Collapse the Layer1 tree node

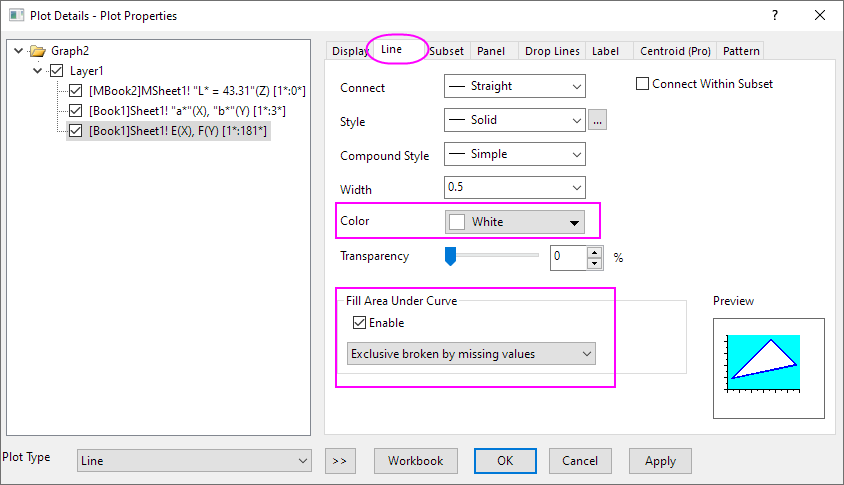38,71
